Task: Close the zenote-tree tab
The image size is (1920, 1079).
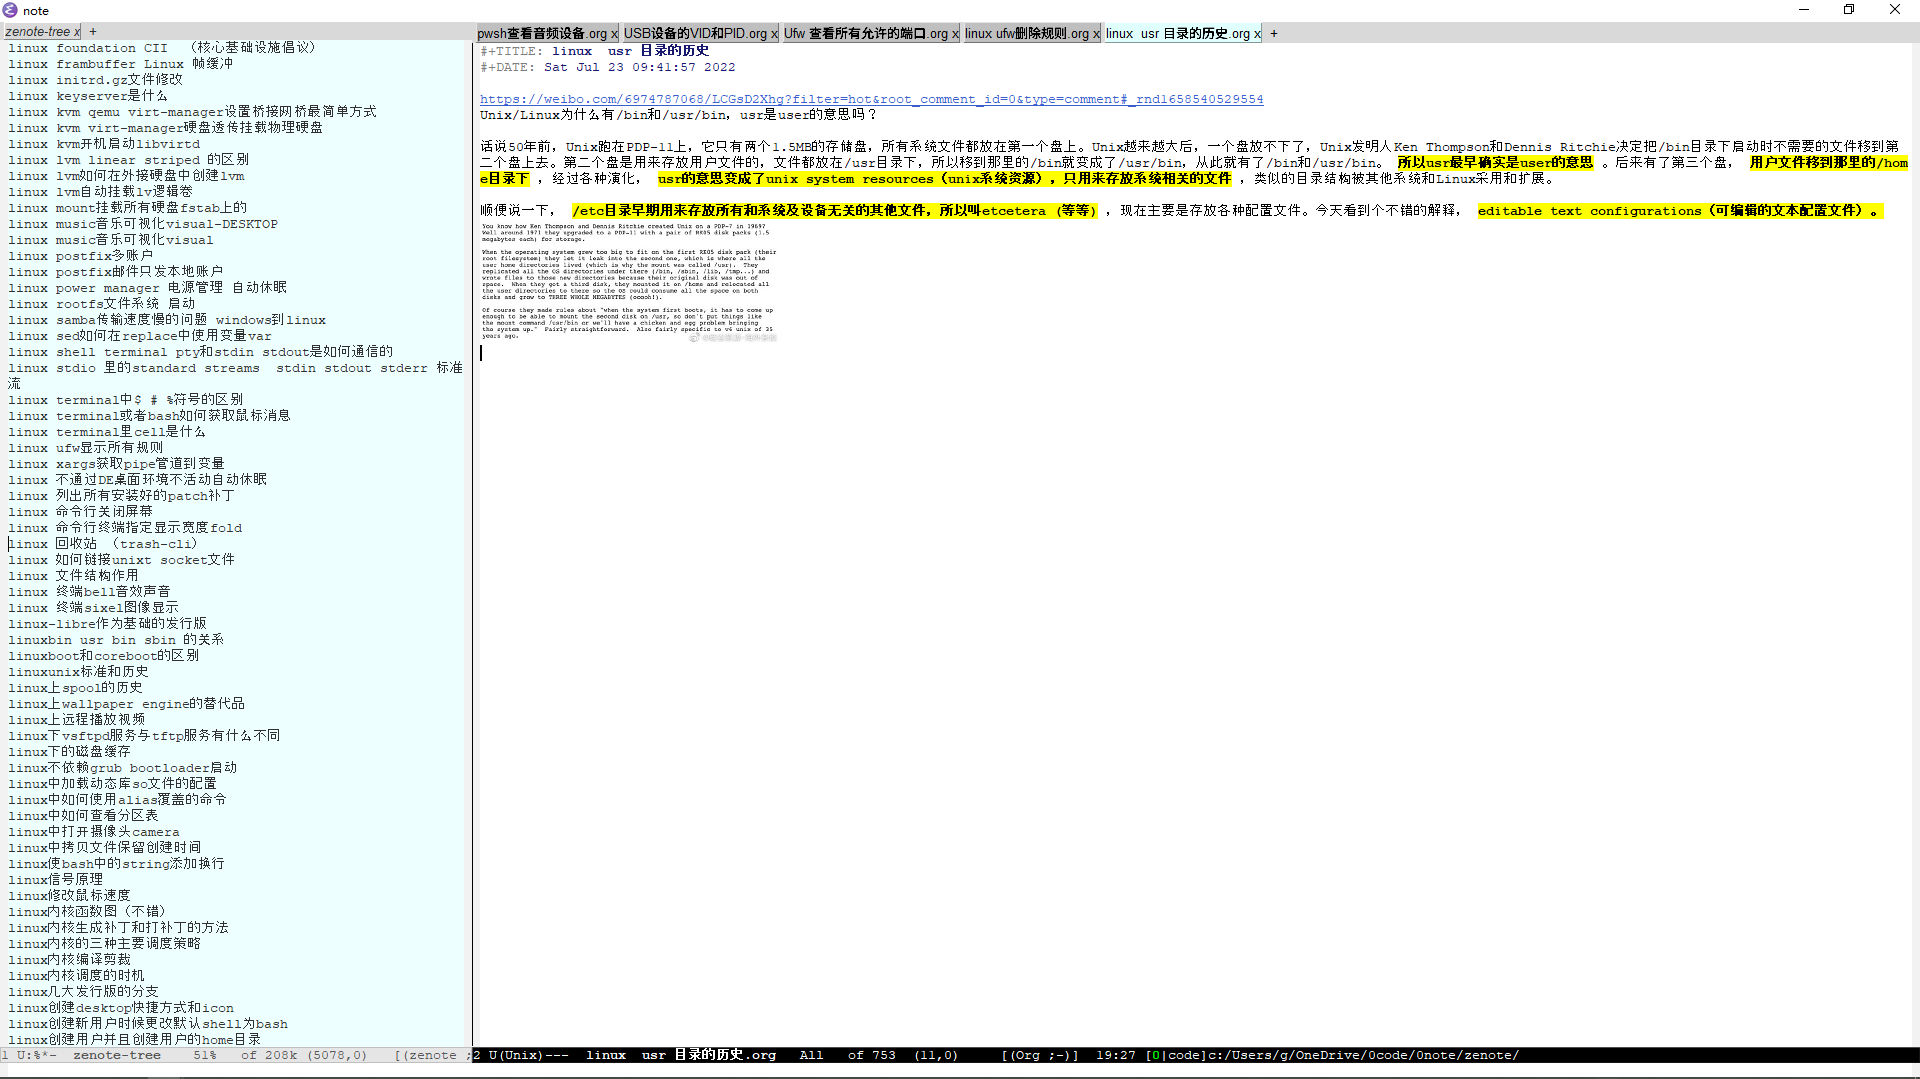Action: click(x=76, y=32)
